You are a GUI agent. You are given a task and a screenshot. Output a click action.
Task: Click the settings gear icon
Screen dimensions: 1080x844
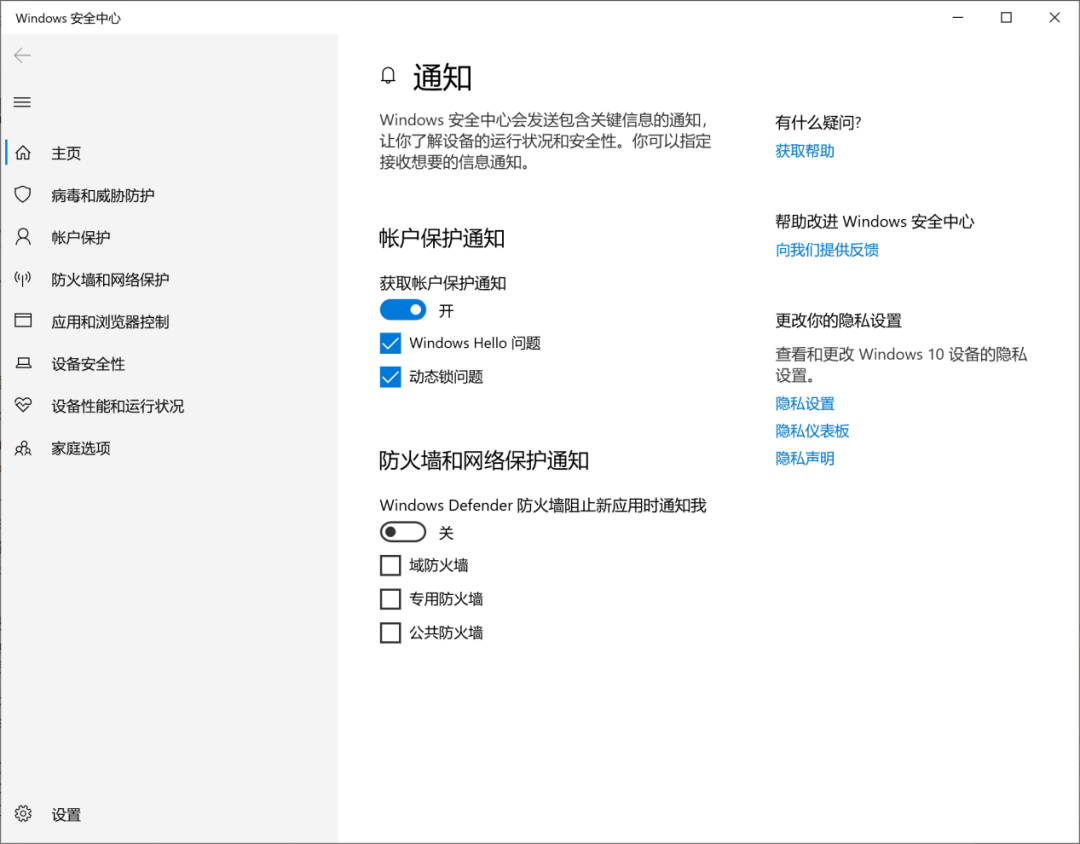(23, 814)
